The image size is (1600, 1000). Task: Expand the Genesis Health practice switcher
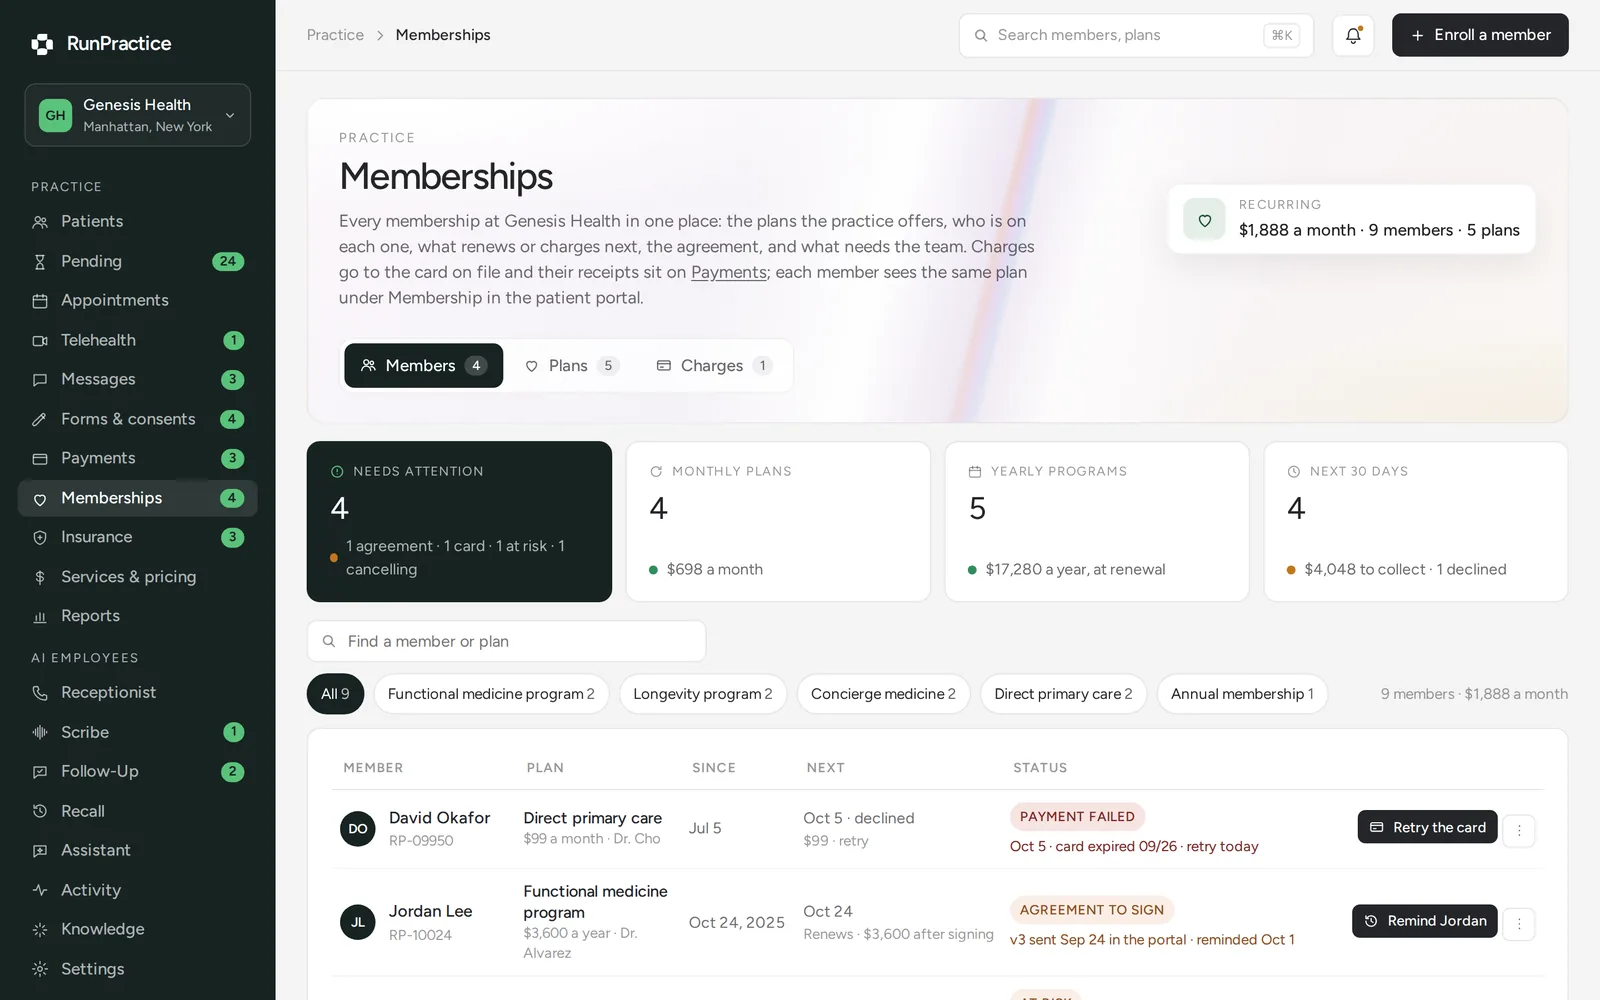tap(138, 115)
